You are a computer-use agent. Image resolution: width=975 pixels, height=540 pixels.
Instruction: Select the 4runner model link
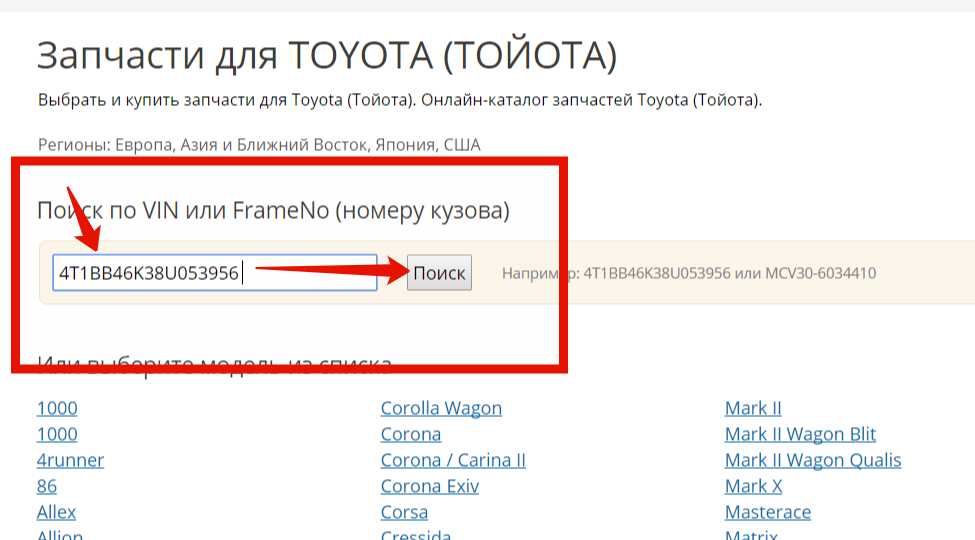tap(70, 460)
